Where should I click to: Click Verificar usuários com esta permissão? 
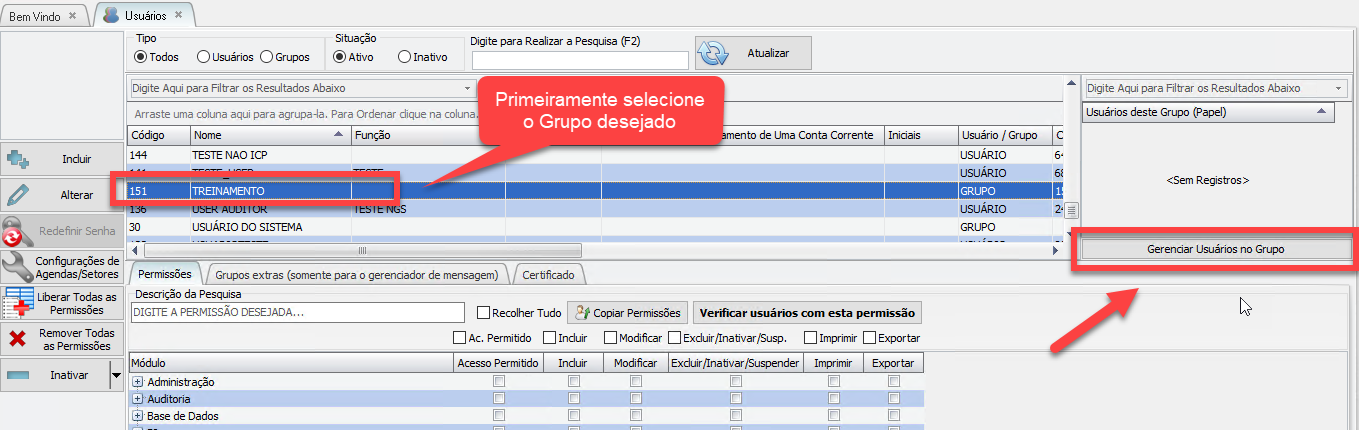tap(807, 313)
